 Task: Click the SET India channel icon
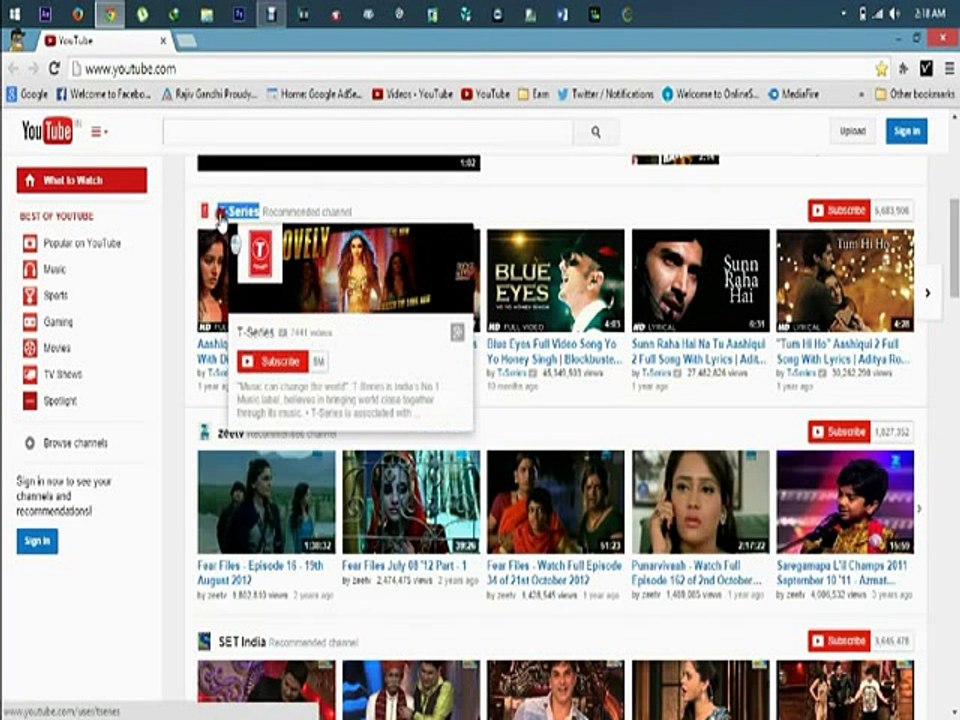(204, 641)
